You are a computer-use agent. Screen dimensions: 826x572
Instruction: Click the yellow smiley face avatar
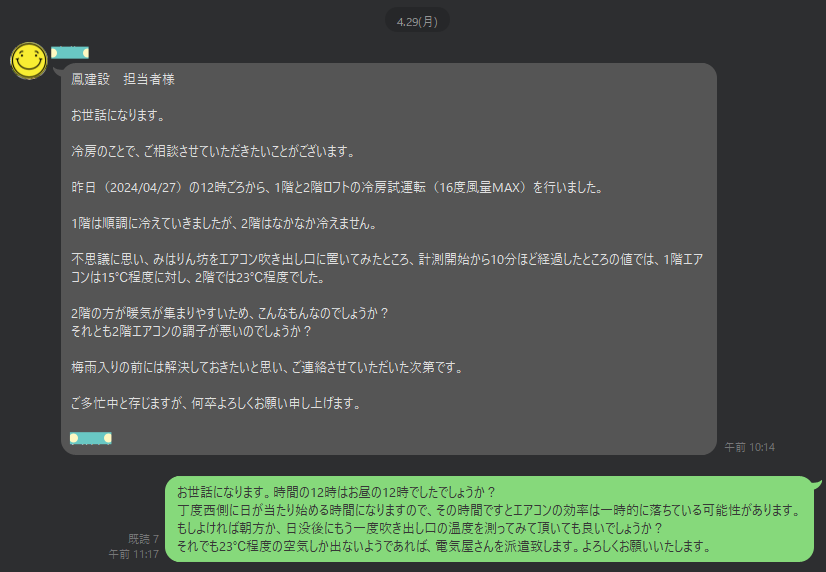pos(29,61)
